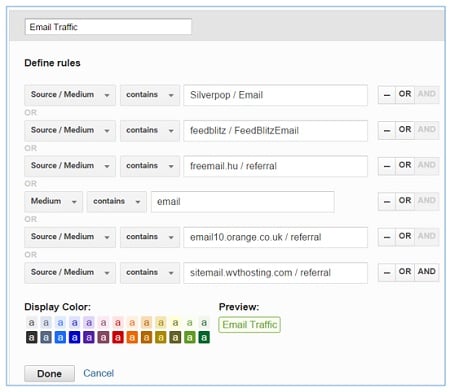
Task: Choose the darkest green display color swatch
Action: 204,337
